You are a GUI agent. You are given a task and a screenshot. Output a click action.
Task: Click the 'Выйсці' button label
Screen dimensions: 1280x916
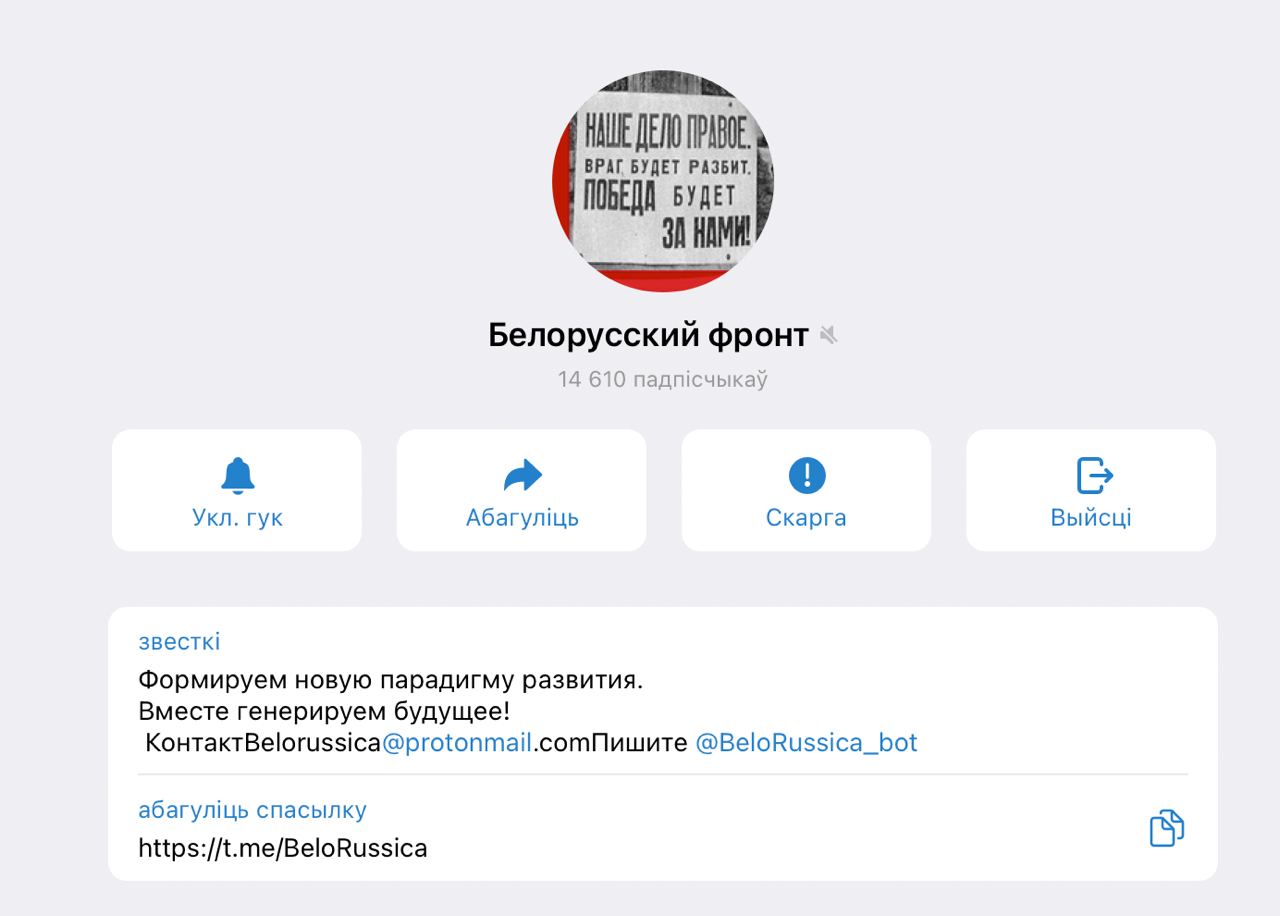coord(1091,518)
